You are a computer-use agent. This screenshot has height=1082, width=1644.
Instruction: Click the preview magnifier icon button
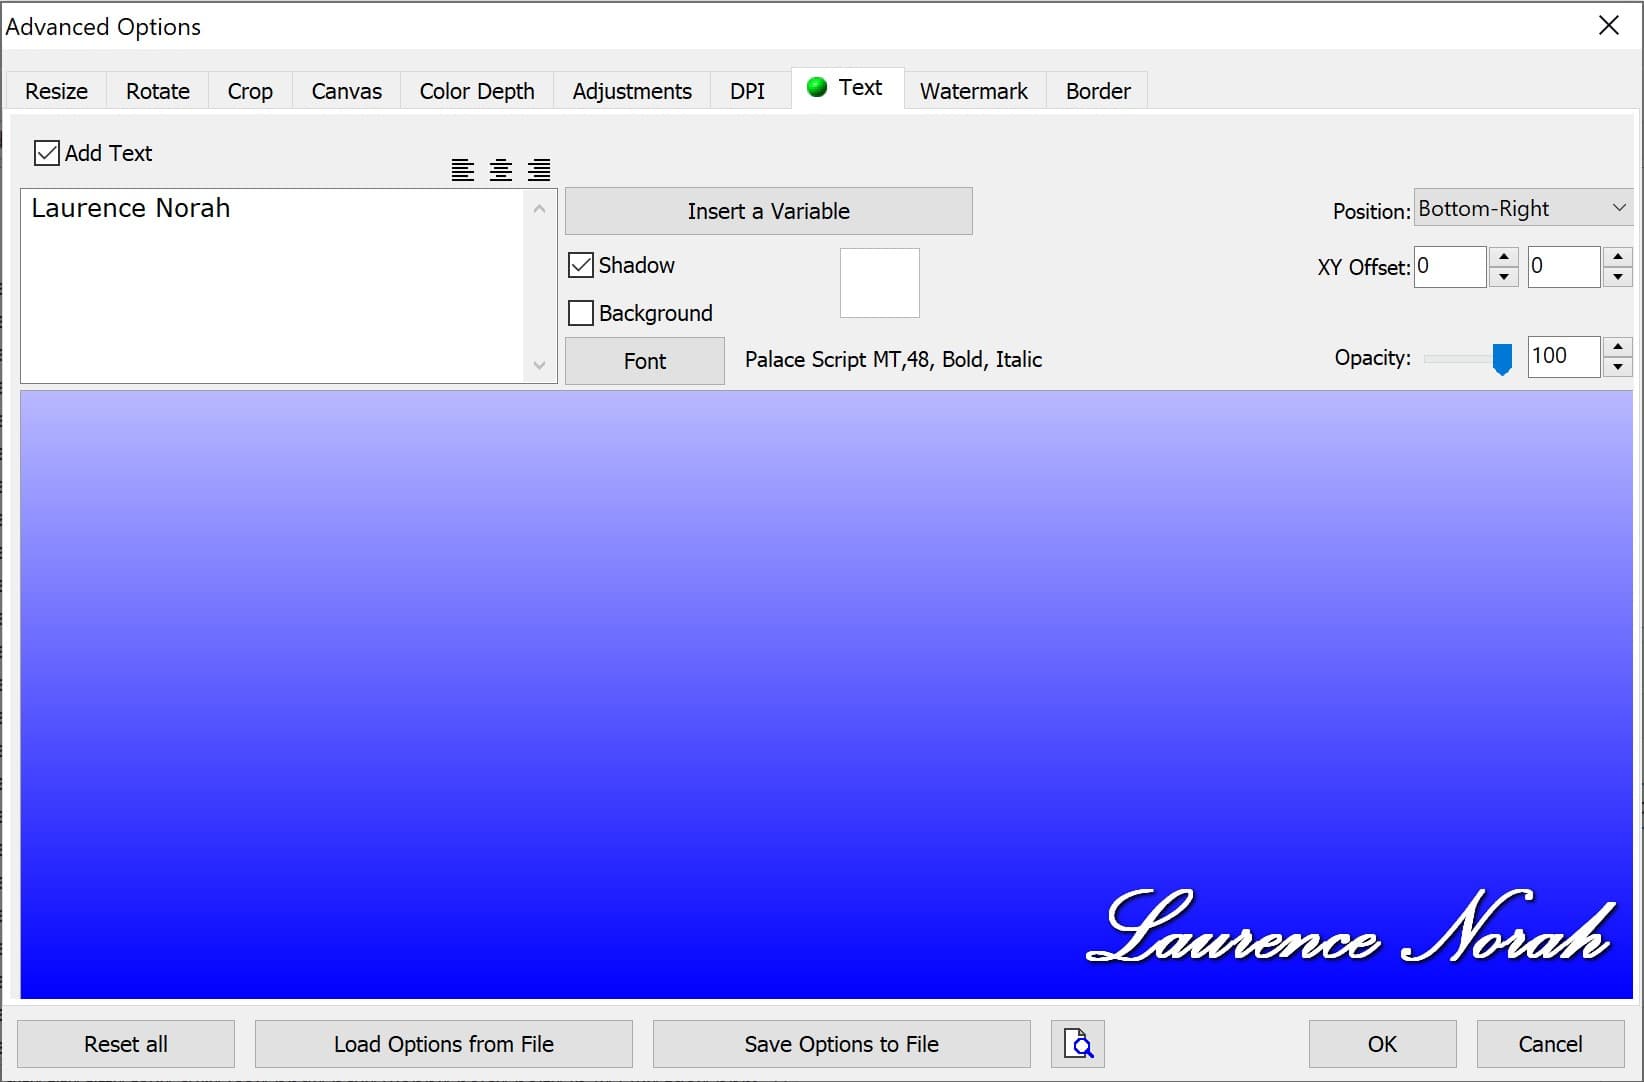tap(1078, 1044)
